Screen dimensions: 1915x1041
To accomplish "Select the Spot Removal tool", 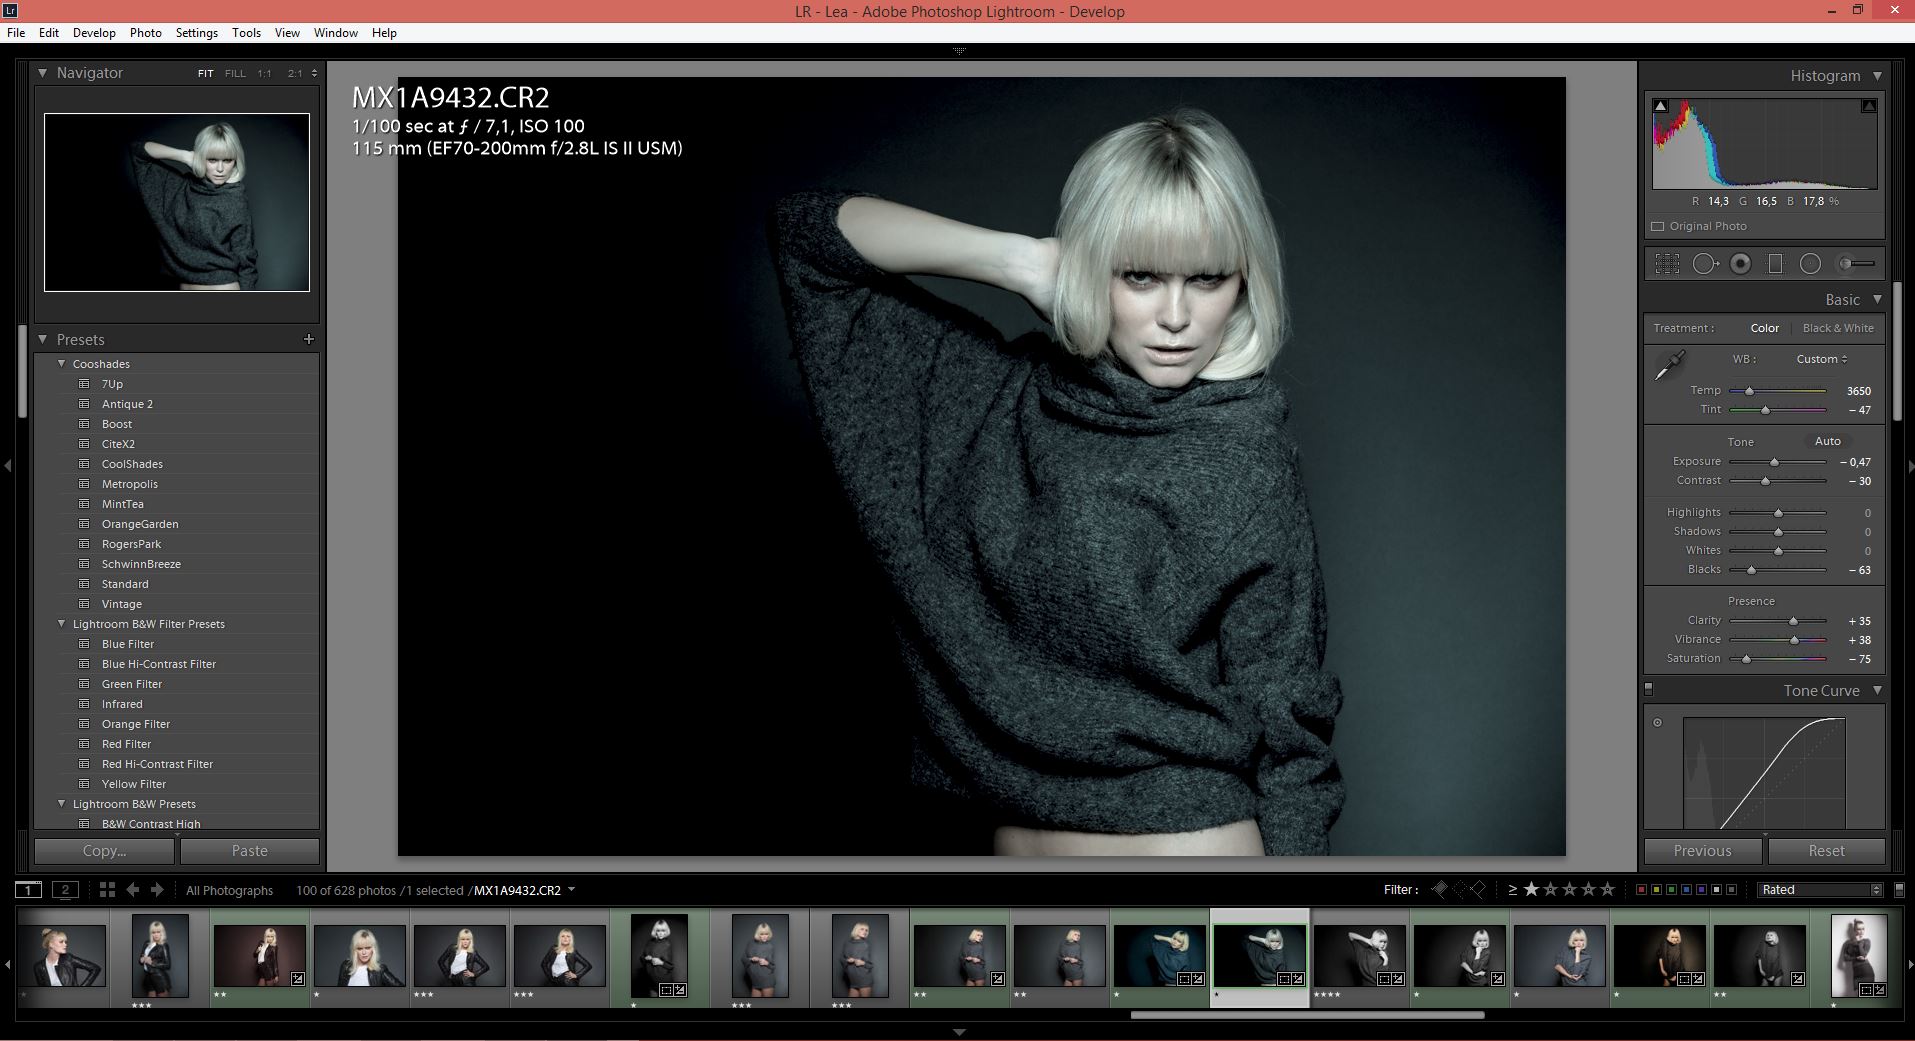I will [1705, 264].
